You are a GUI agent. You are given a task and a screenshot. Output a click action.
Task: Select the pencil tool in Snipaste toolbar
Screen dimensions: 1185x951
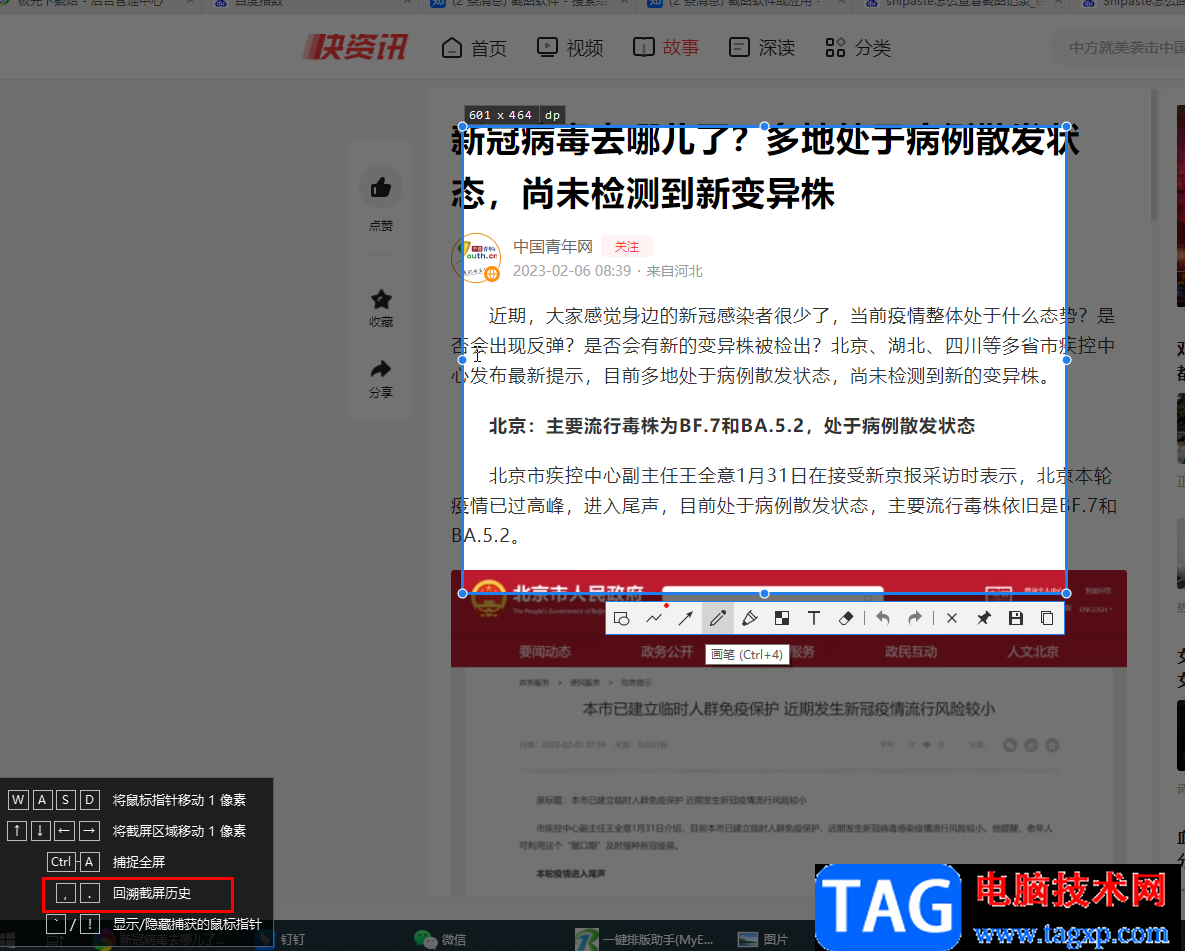[718, 618]
